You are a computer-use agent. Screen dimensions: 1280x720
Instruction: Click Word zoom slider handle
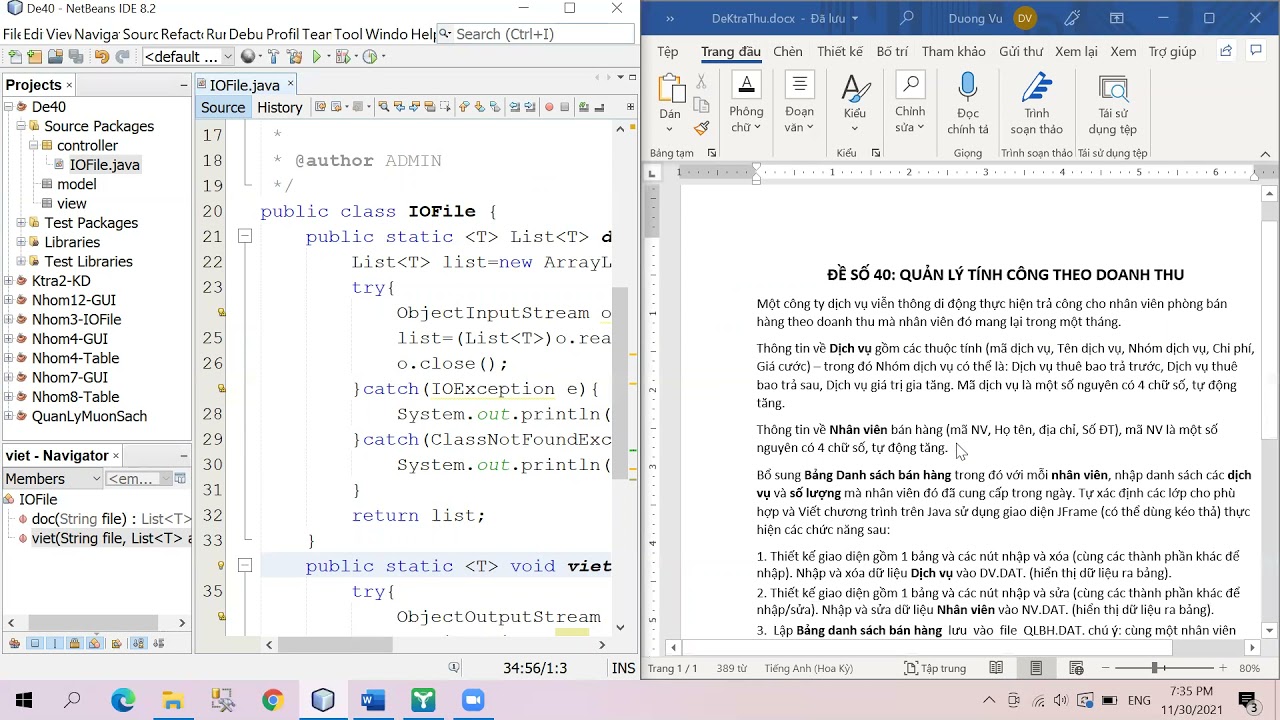point(1155,668)
